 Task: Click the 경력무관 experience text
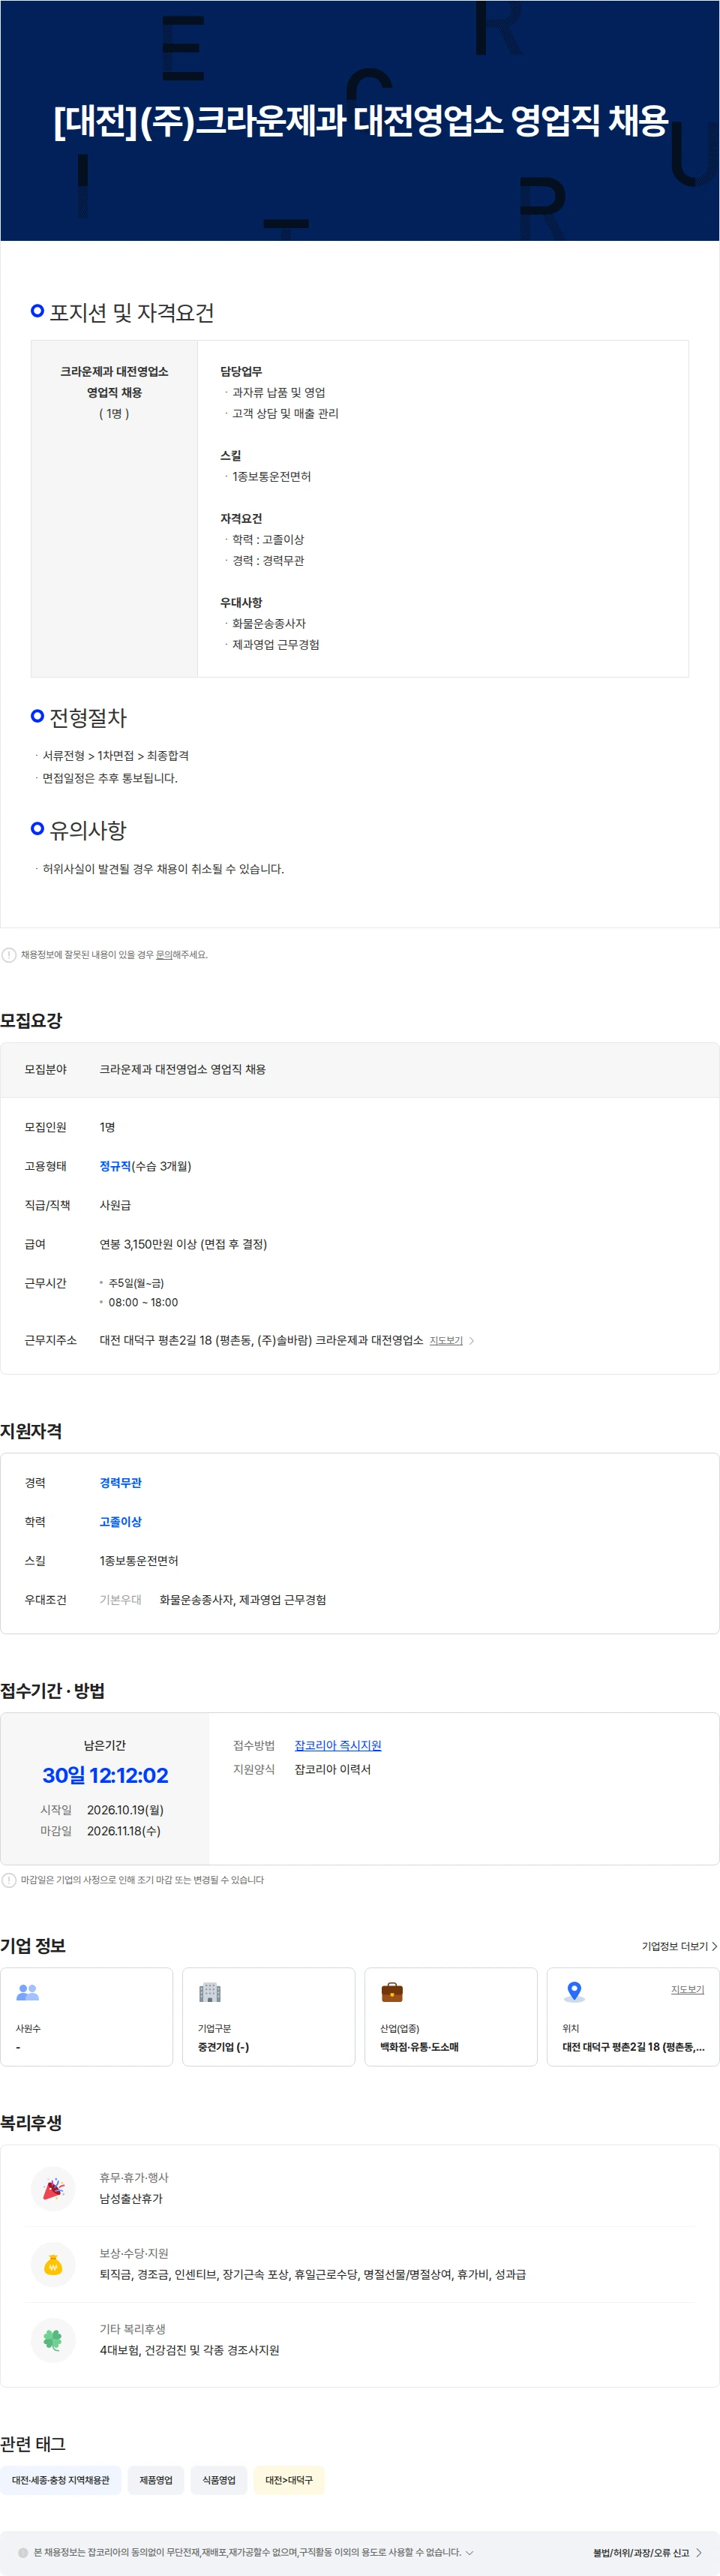[x=121, y=1483]
